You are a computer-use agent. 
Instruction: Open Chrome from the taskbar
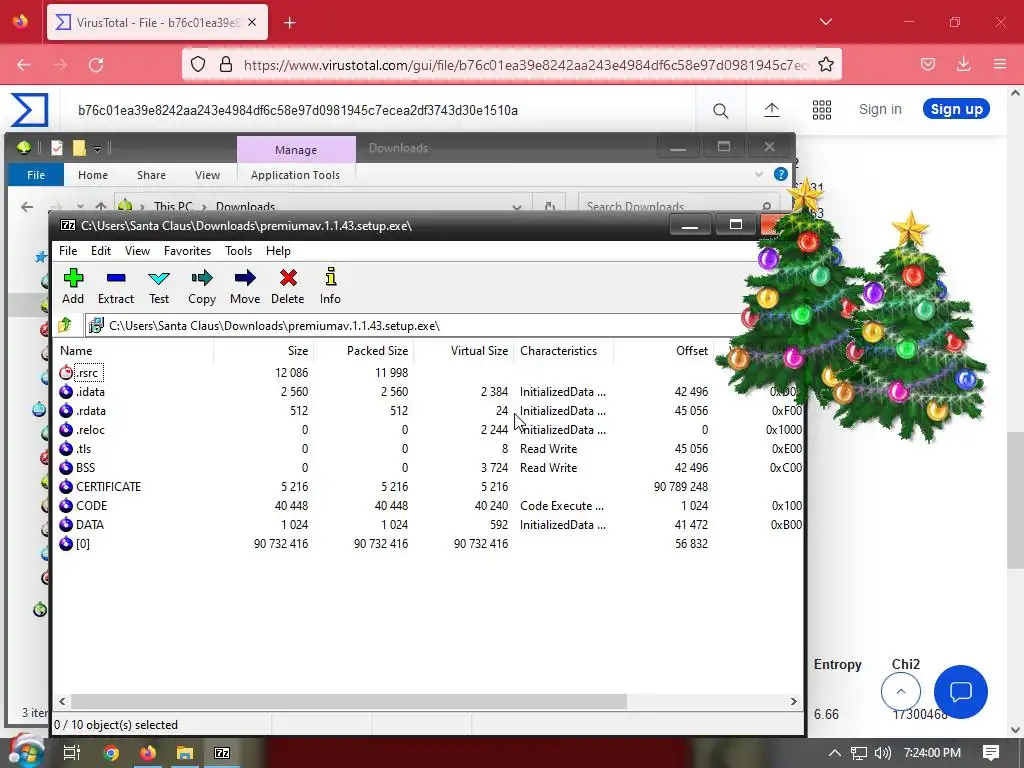coord(111,753)
